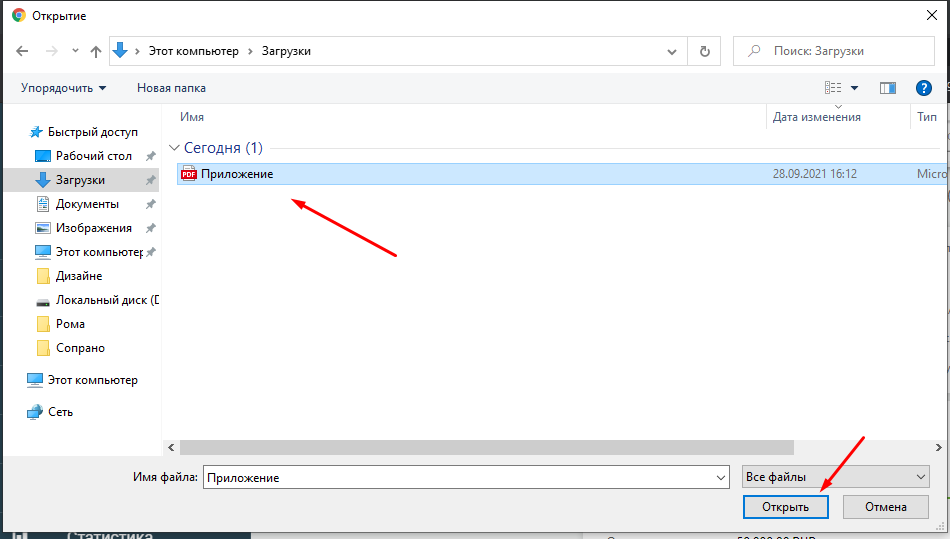The width and height of the screenshot is (950, 539).
Task: Click the search field Поиск: Загрузки
Action: [834, 51]
